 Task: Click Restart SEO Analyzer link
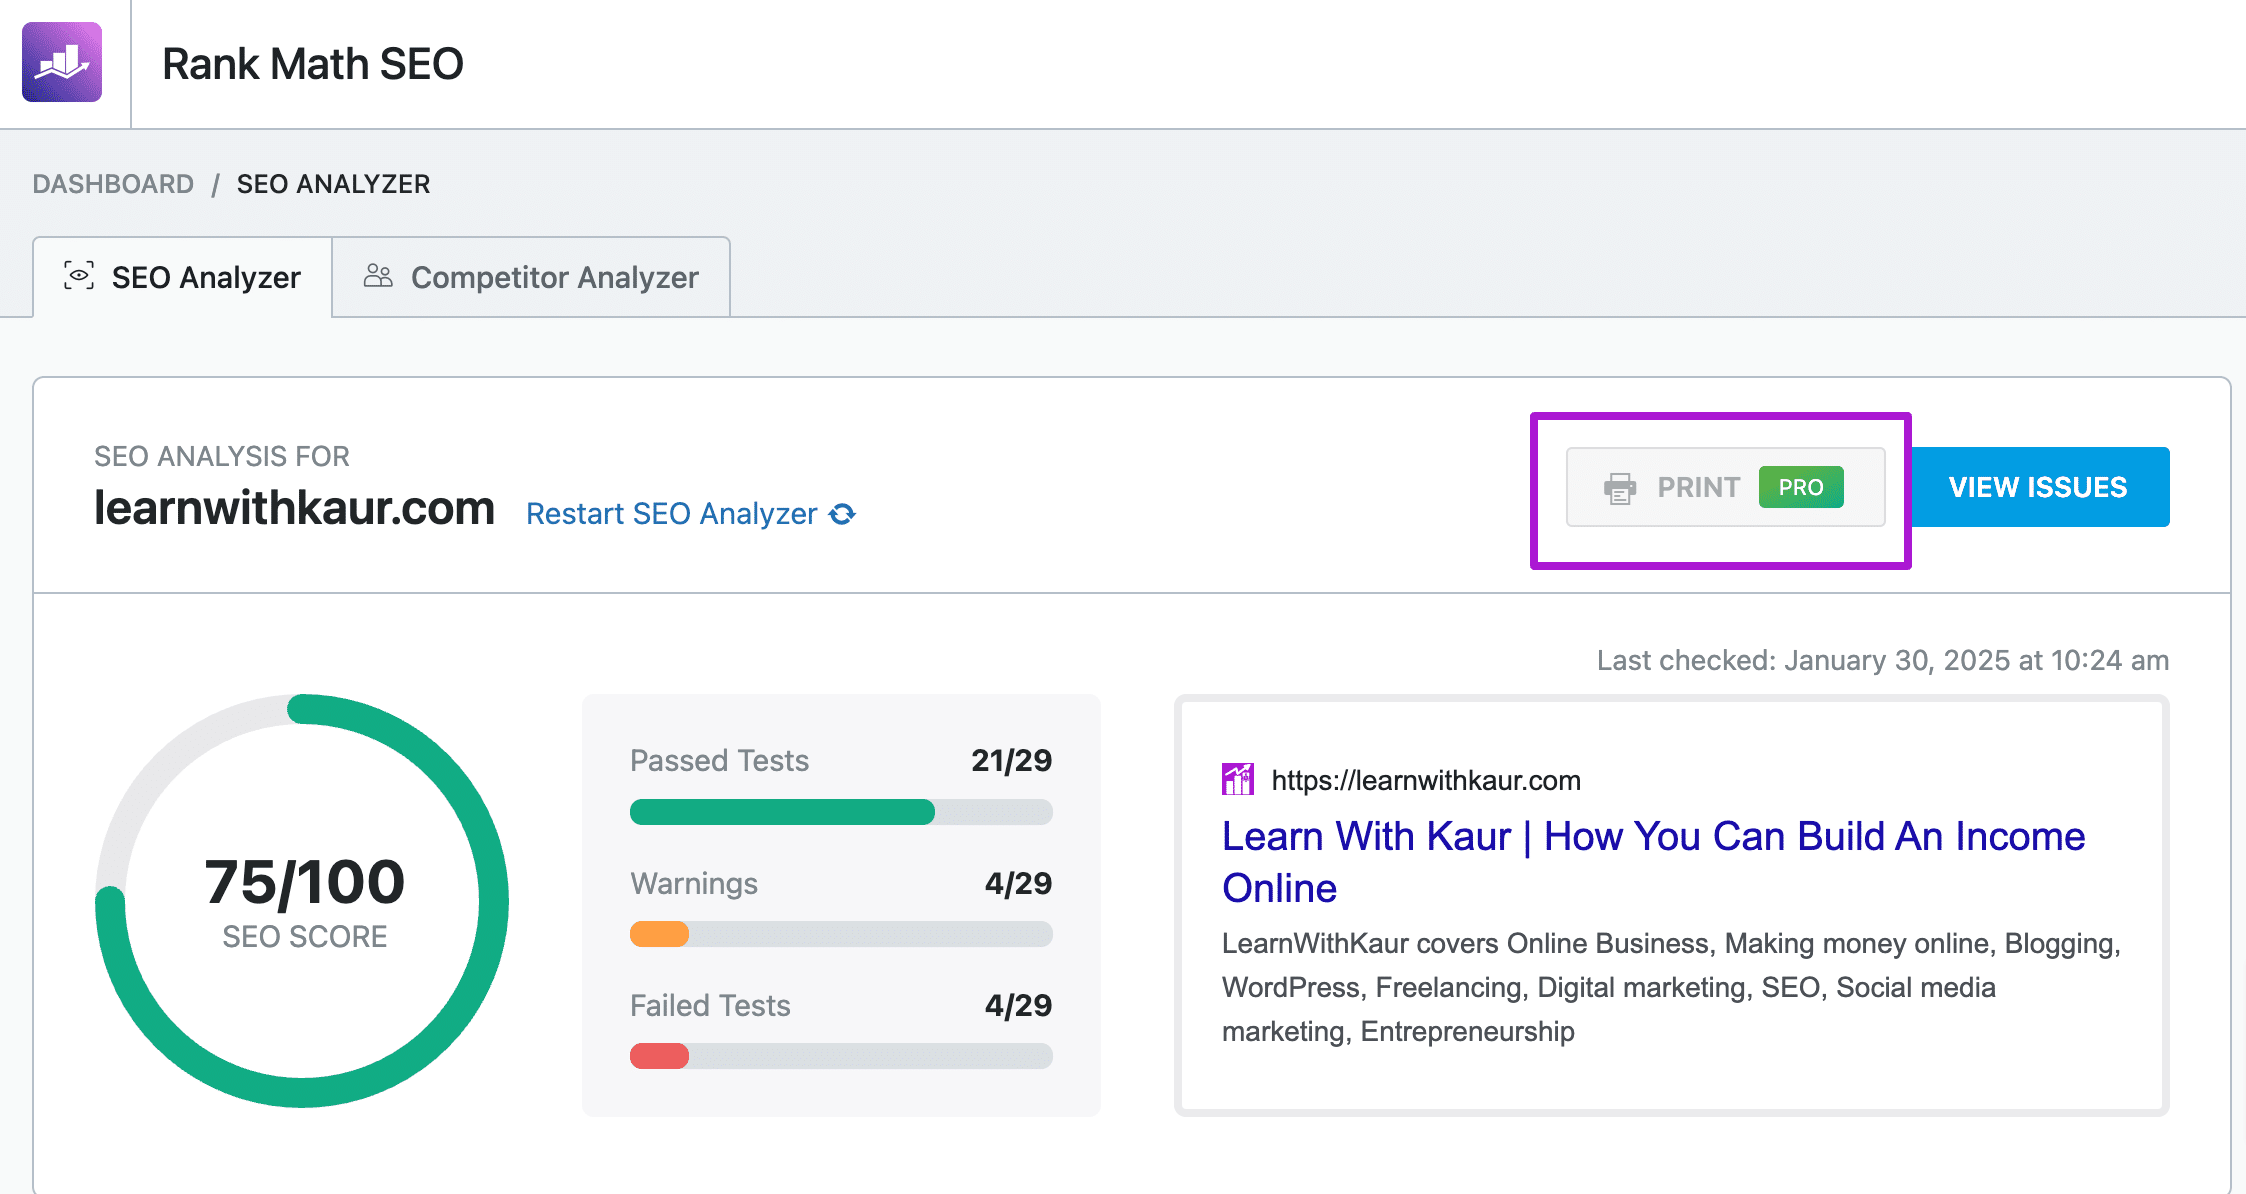coord(671,514)
